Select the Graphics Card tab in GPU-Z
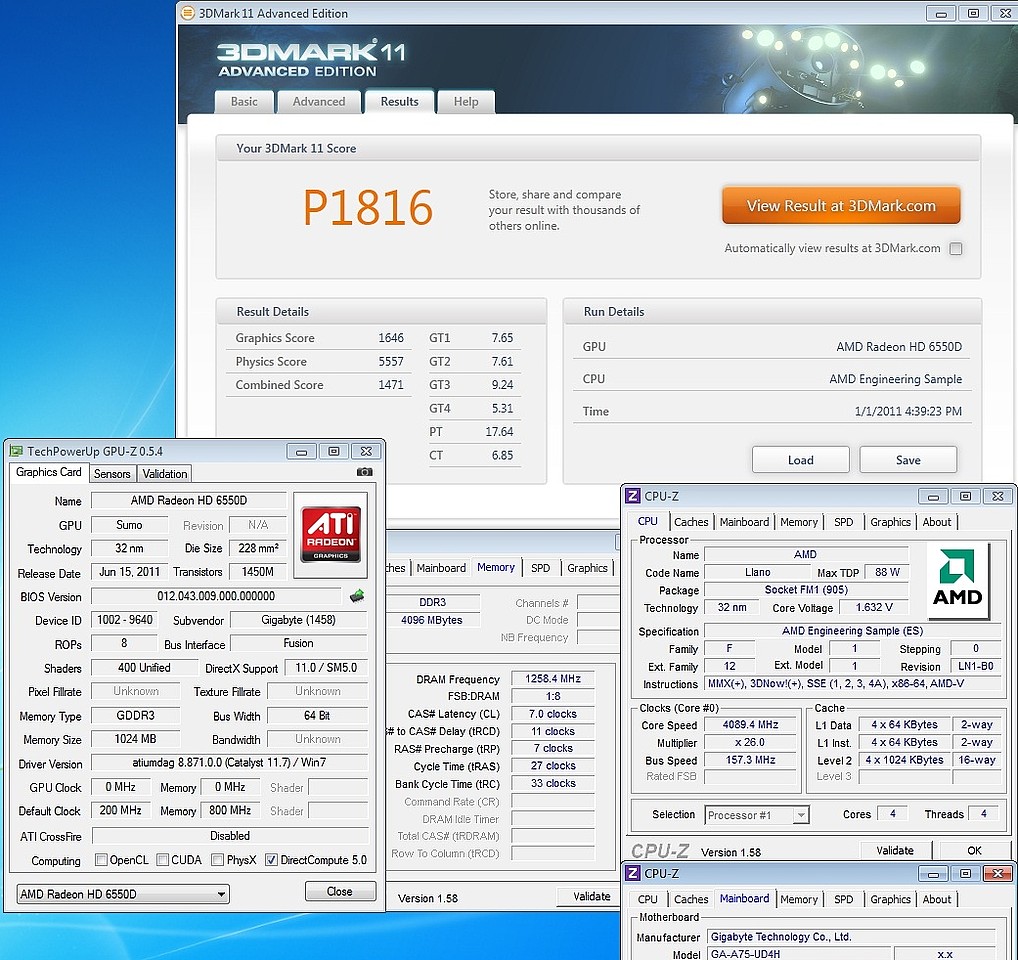This screenshot has width=1018, height=960. coord(49,472)
